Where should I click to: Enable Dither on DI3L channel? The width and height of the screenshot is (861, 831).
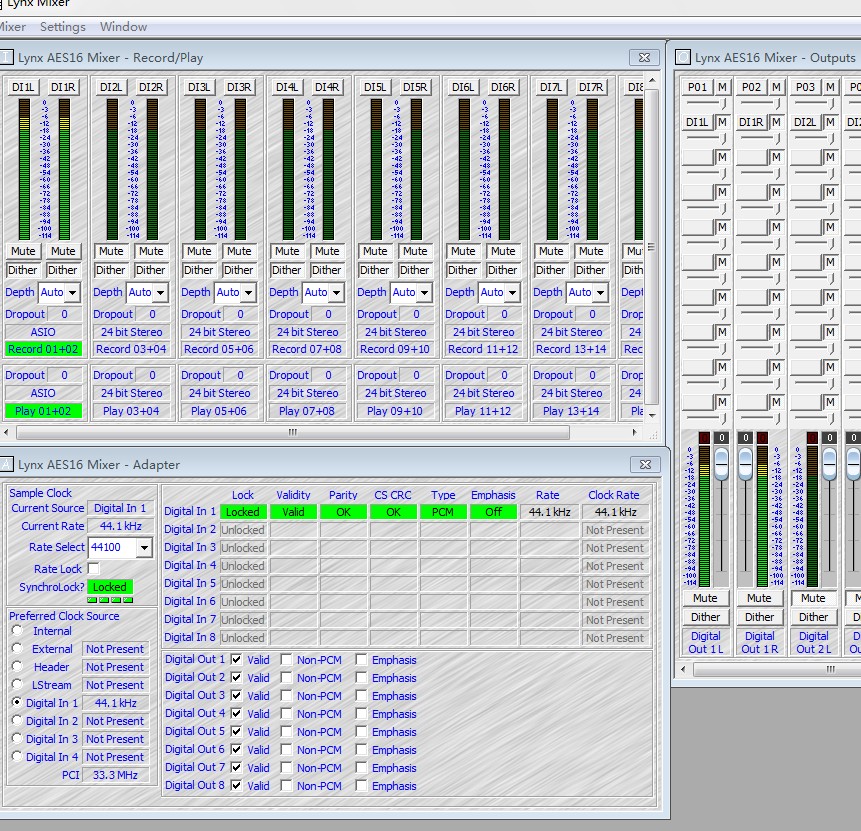pyautogui.click(x=198, y=270)
